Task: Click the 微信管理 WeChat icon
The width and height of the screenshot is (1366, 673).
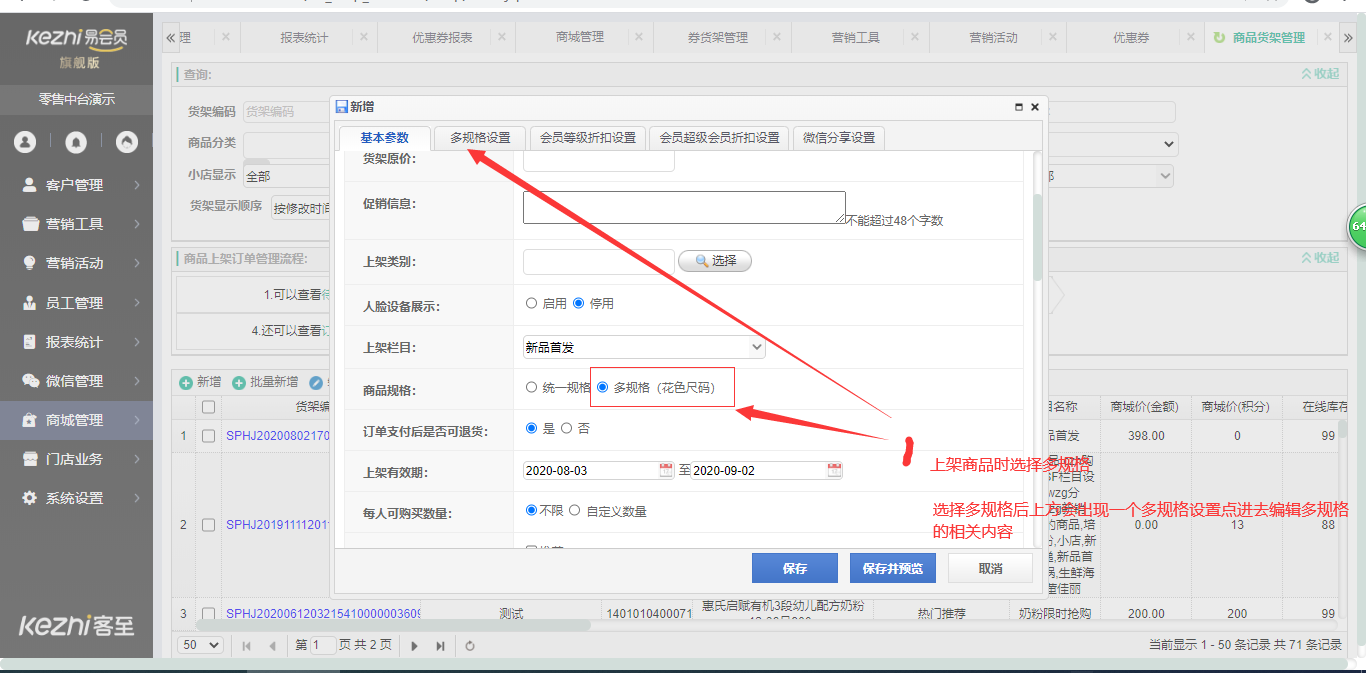Action: point(29,381)
